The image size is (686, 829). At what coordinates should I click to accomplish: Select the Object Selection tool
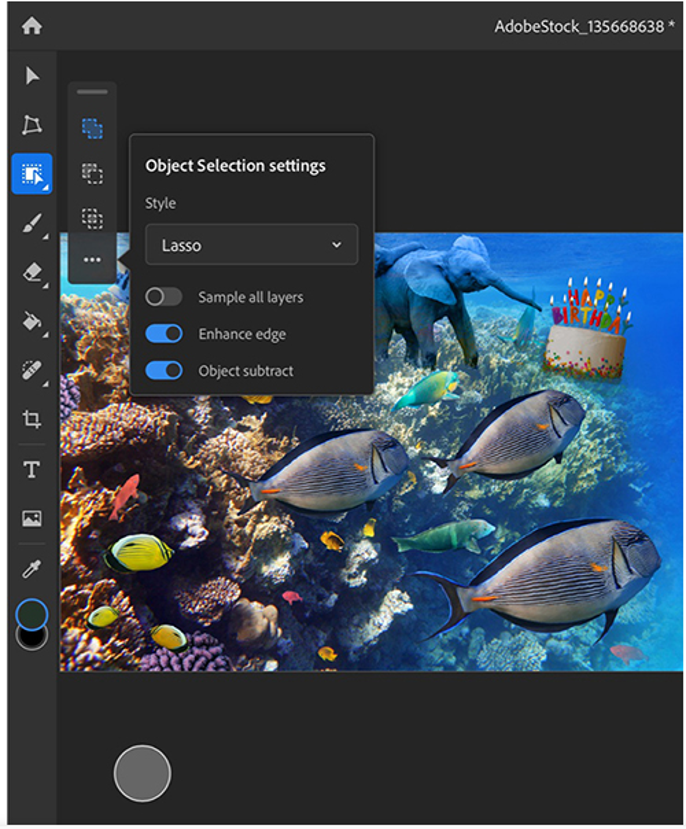[x=32, y=174]
